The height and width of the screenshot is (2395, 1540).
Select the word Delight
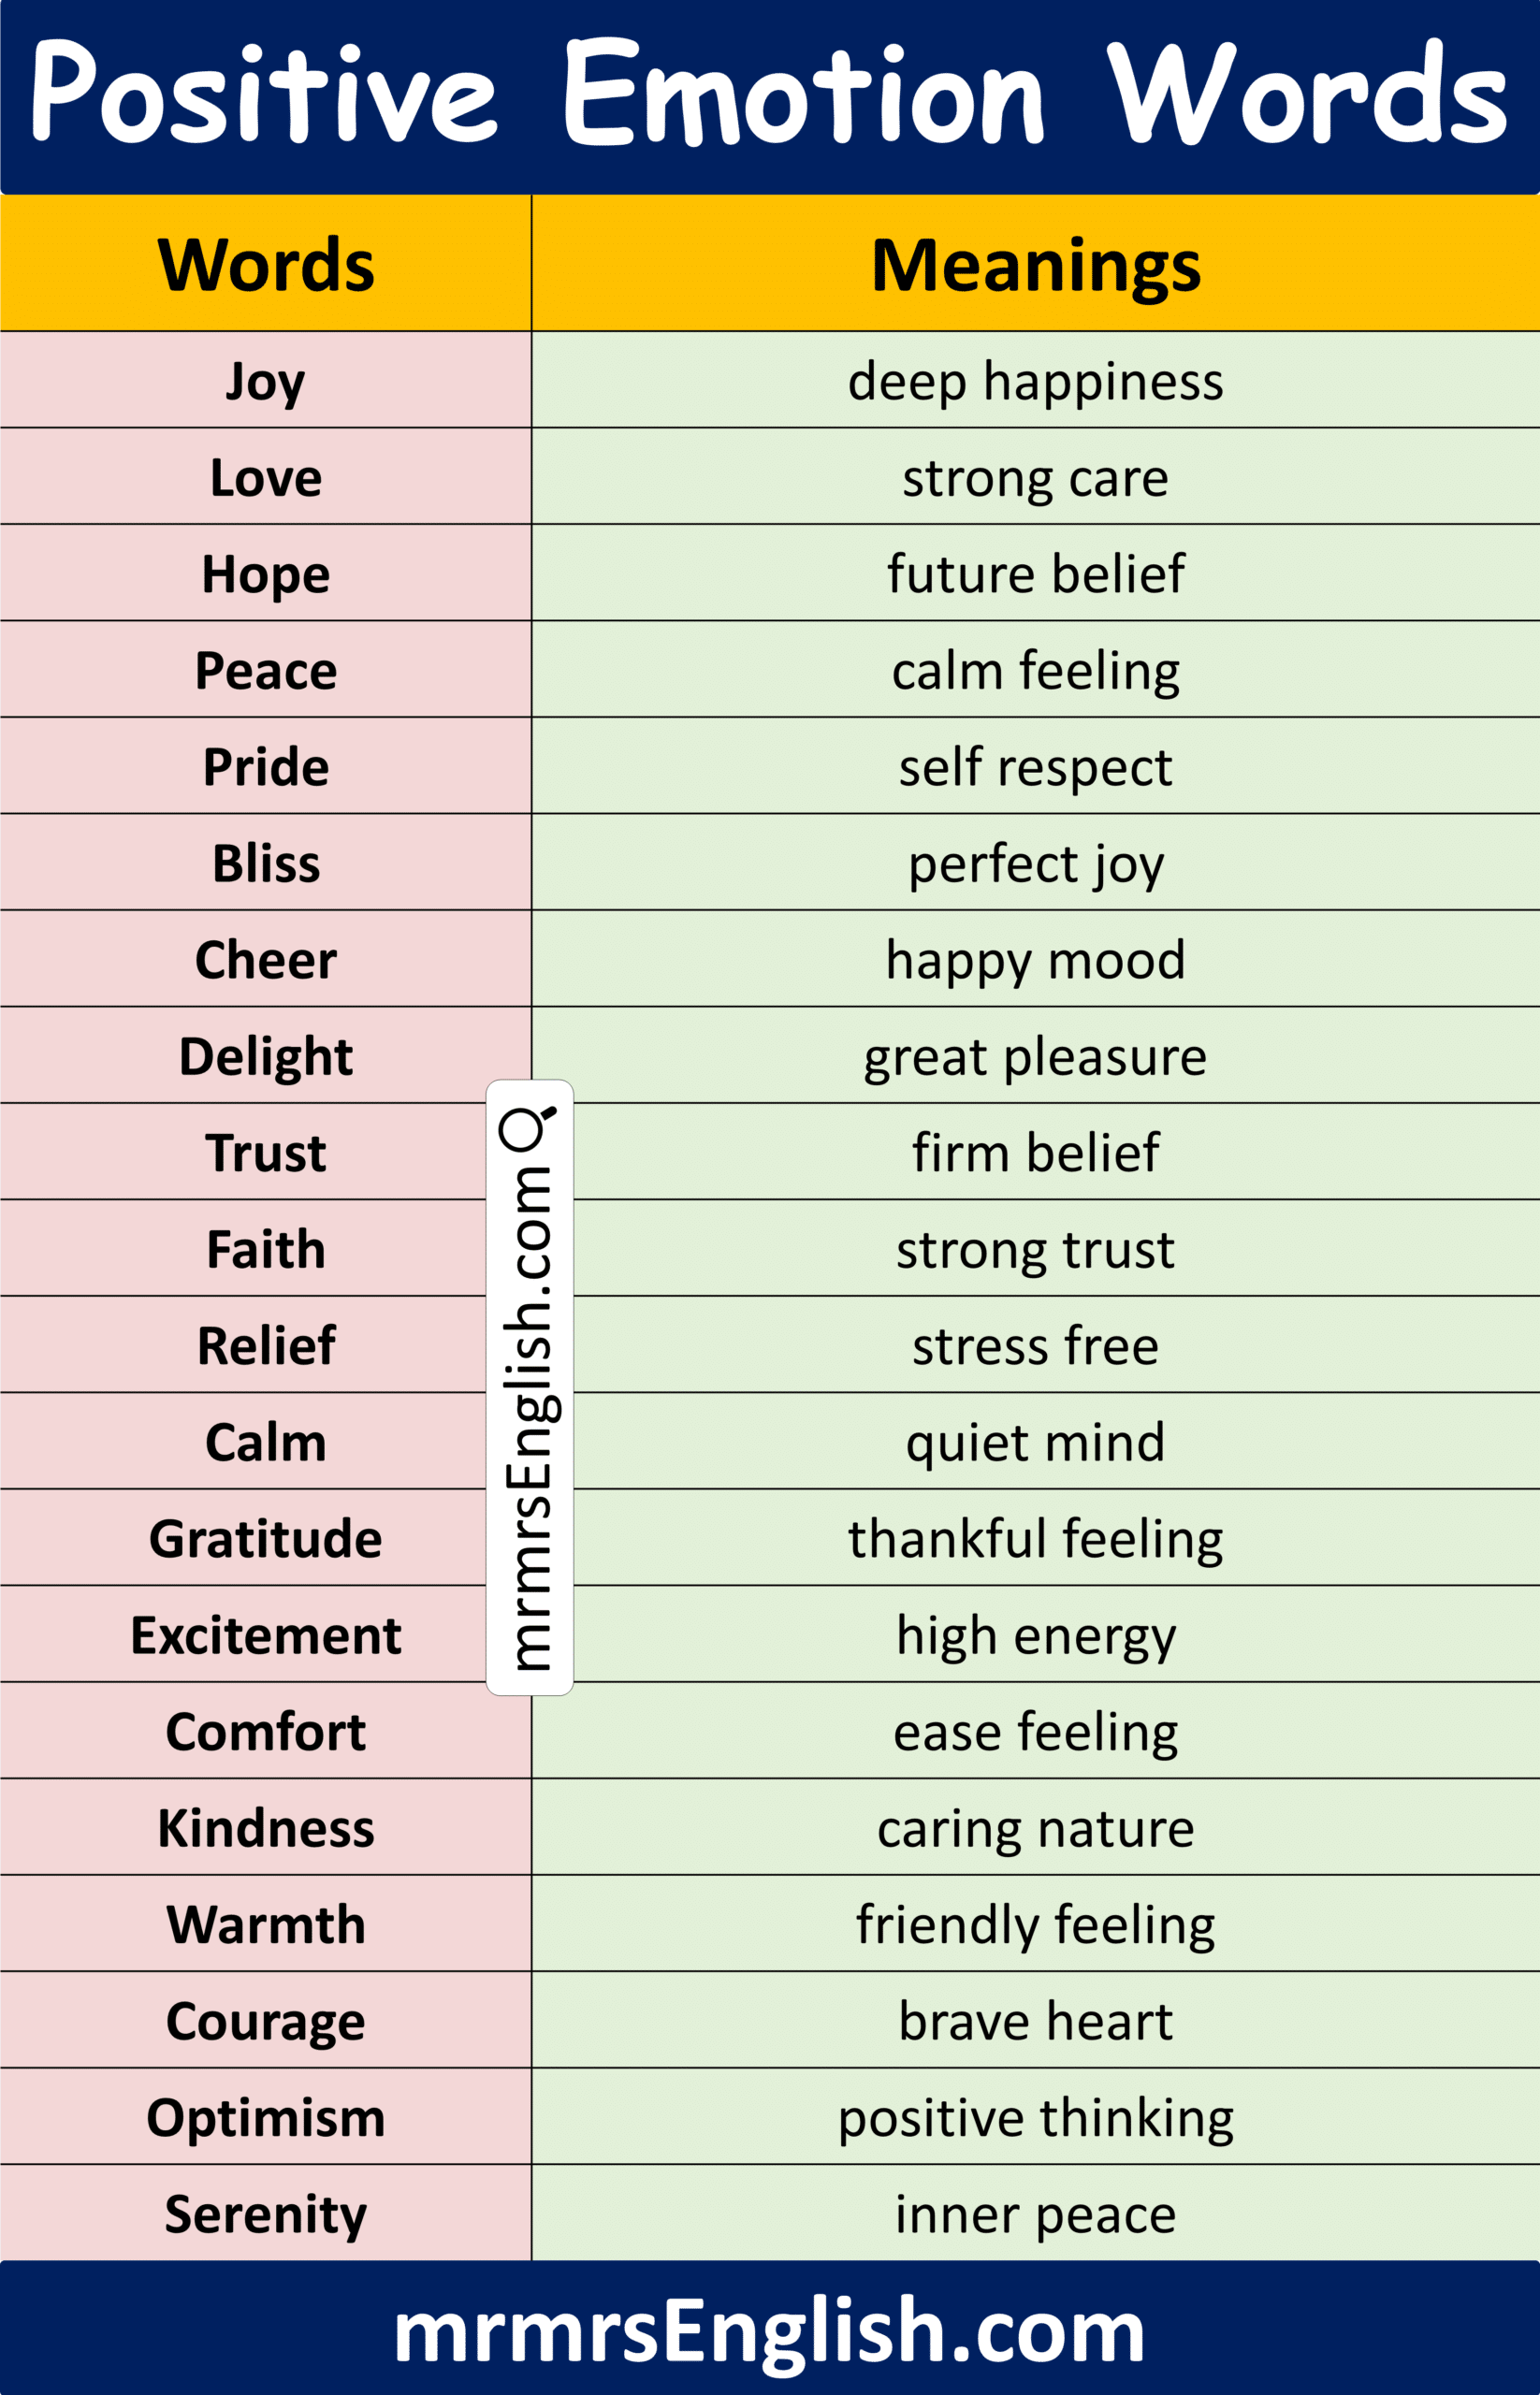[x=266, y=1056]
